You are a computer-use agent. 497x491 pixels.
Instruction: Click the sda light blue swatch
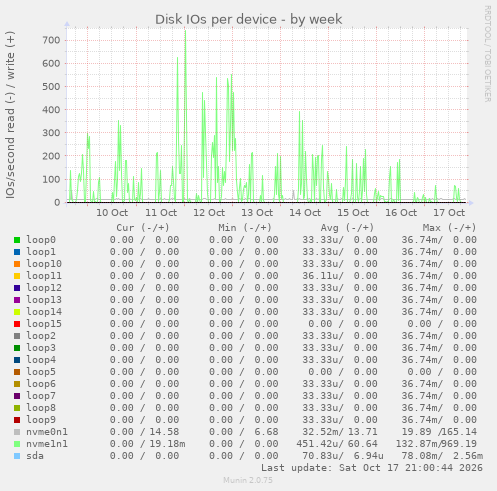pos(17,456)
